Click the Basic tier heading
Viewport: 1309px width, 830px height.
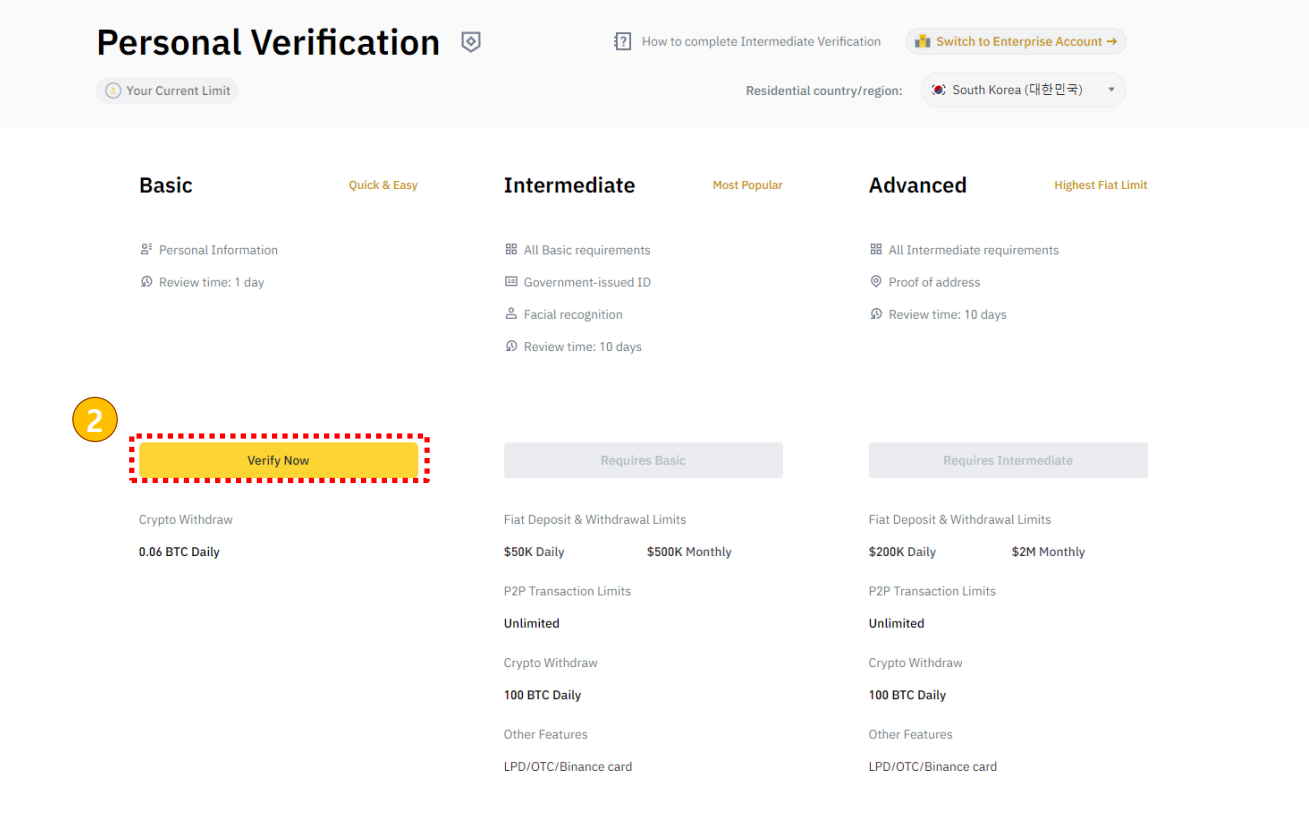click(166, 185)
